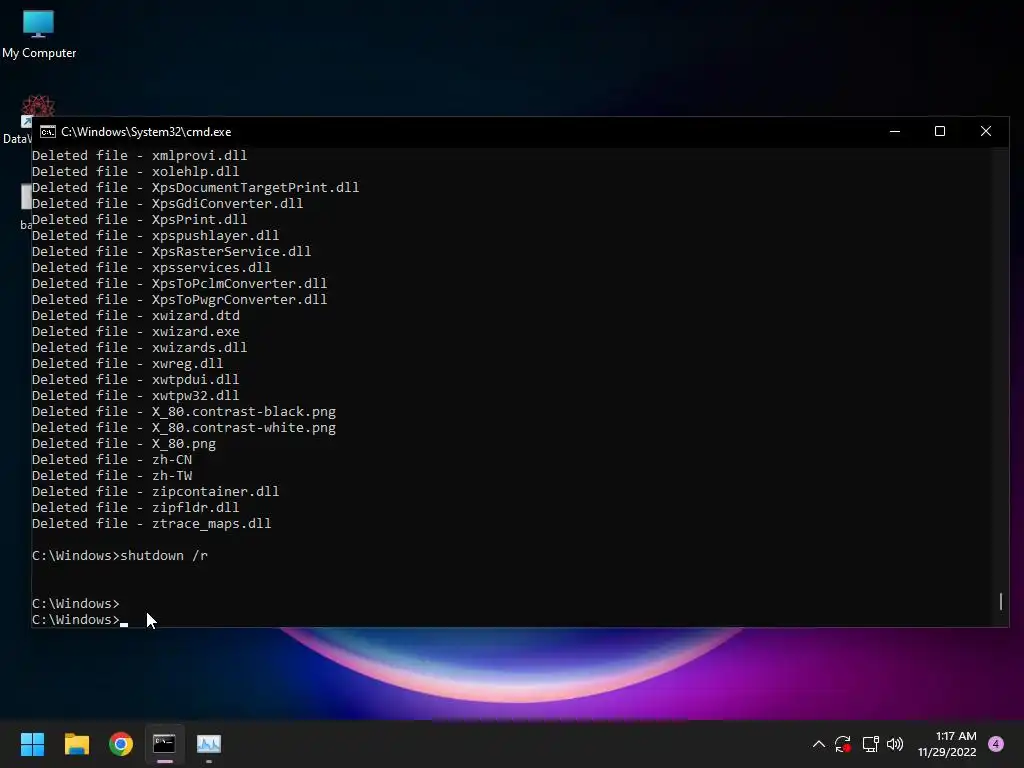Screen dimensions: 1024x768
Task: Open the volume control tray icon
Action: pyautogui.click(x=895, y=744)
